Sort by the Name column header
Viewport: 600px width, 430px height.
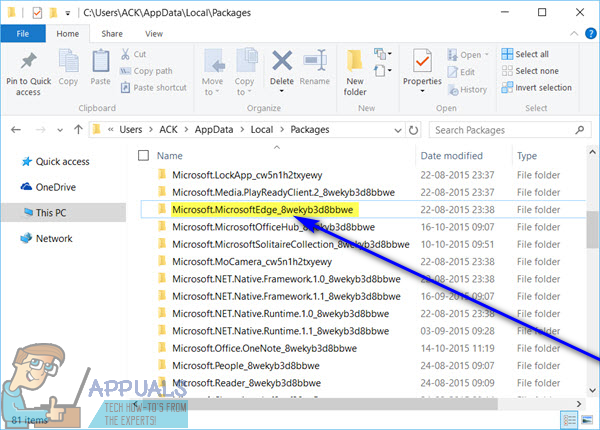coord(170,156)
